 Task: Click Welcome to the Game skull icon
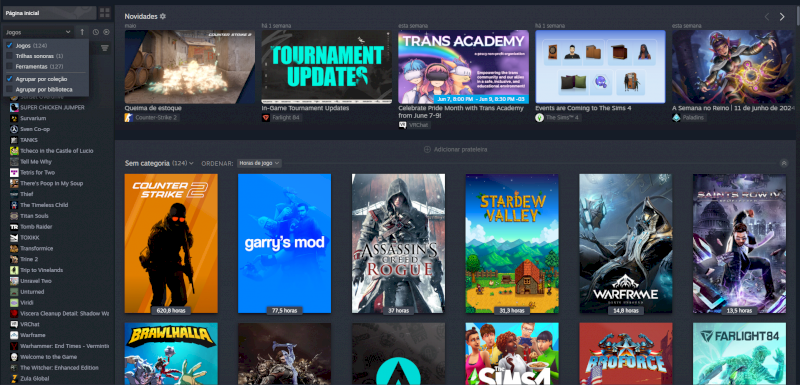point(14,357)
